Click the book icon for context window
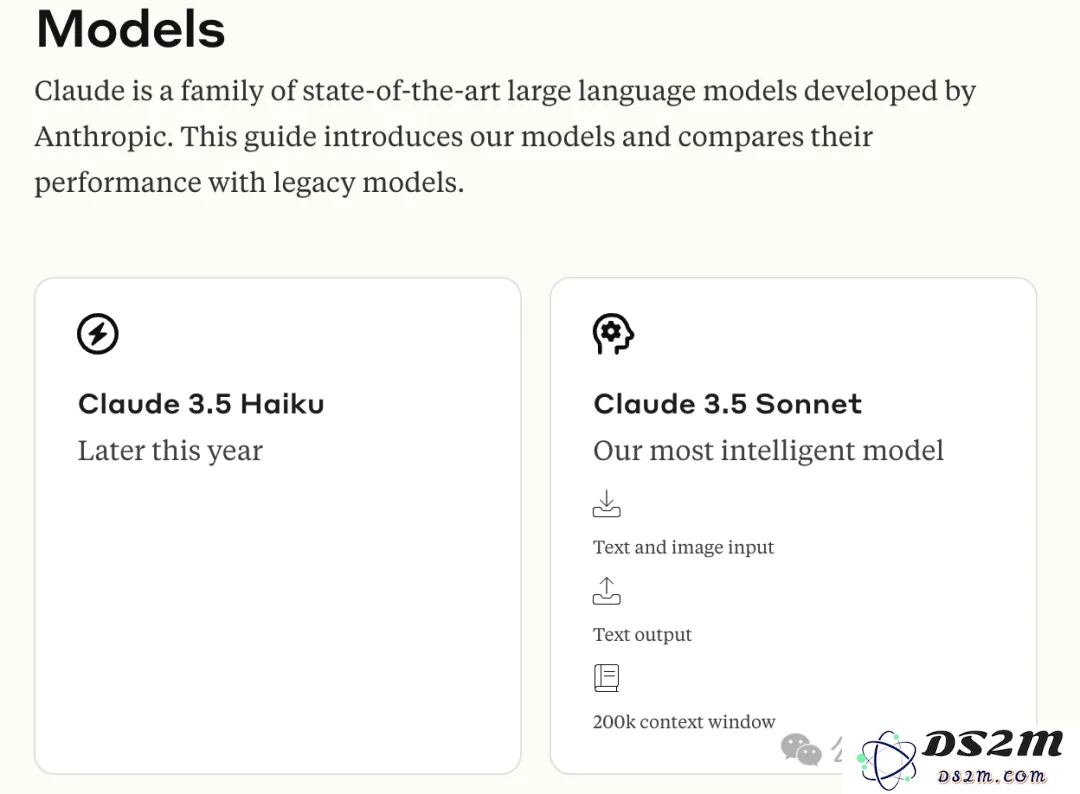Image resolution: width=1080 pixels, height=794 pixels. click(606, 678)
